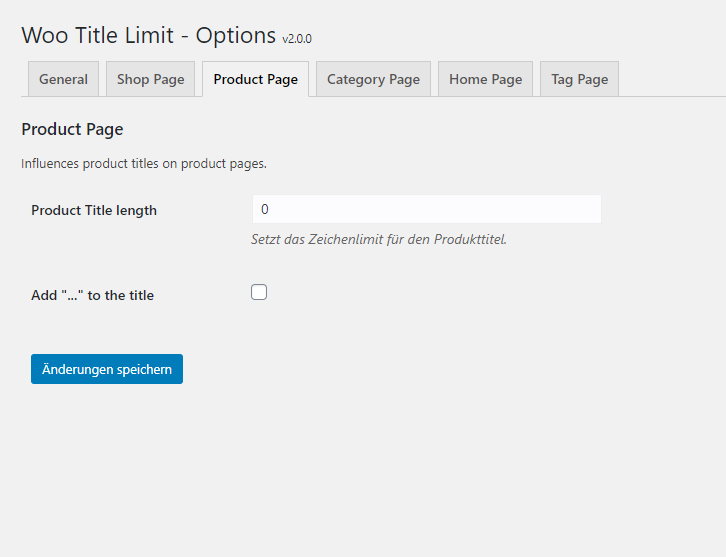Open the Home Page settings tab

point(486,79)
